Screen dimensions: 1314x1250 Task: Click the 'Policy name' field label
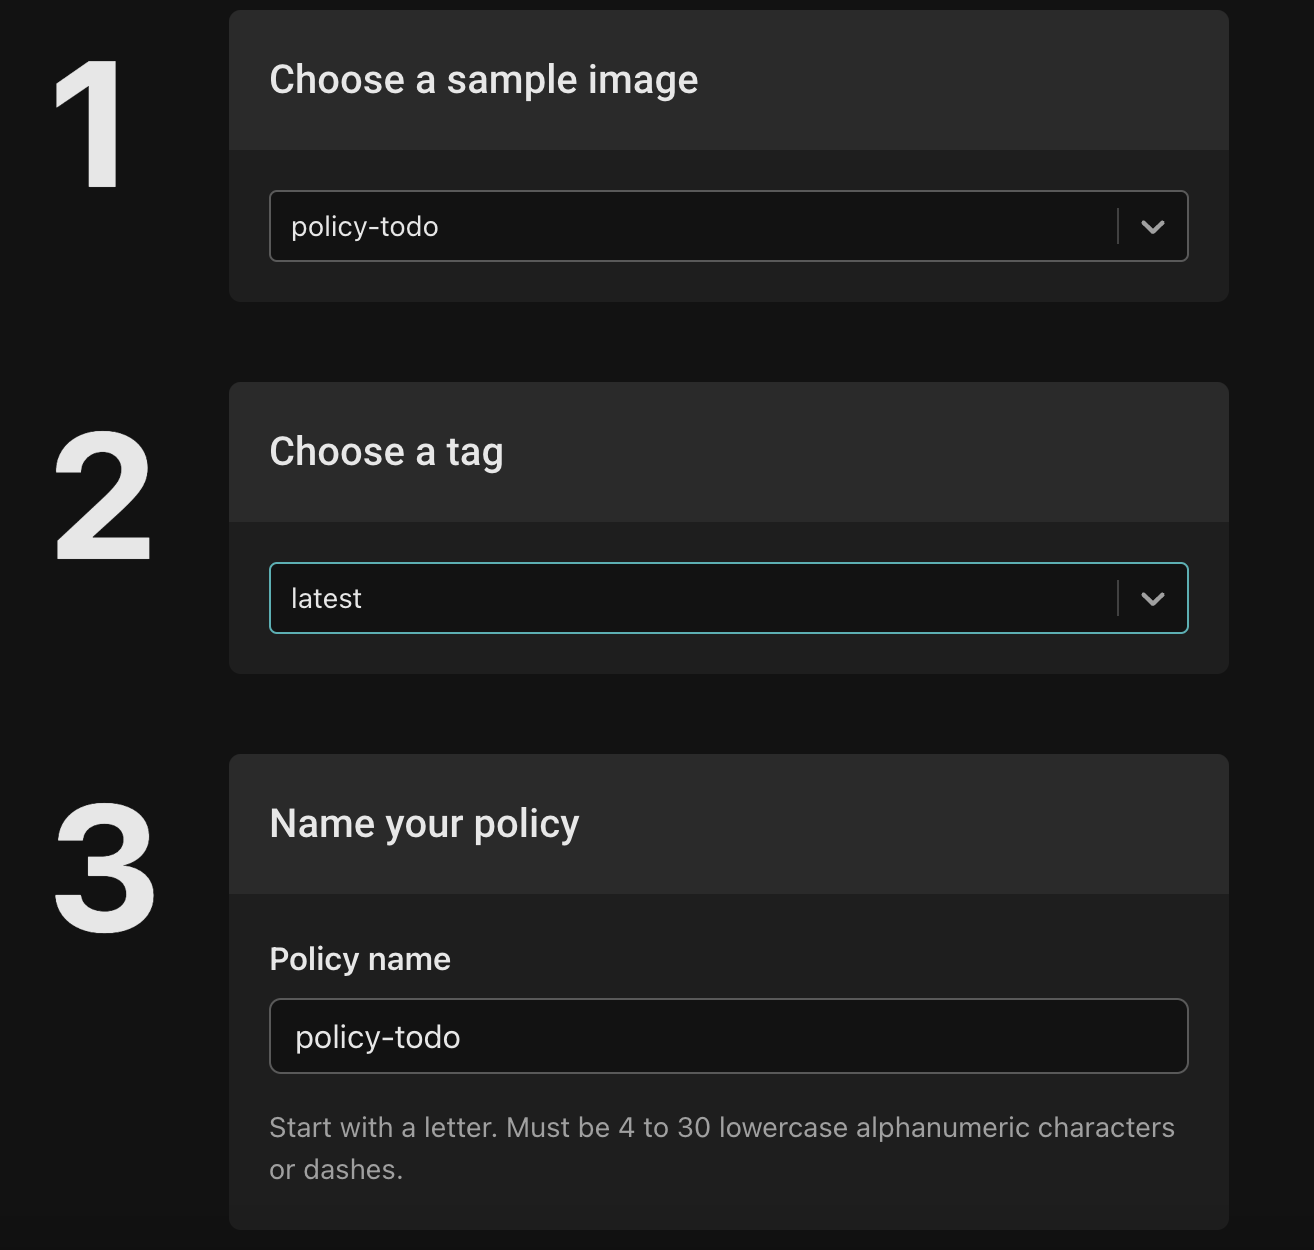click(360, 959)
